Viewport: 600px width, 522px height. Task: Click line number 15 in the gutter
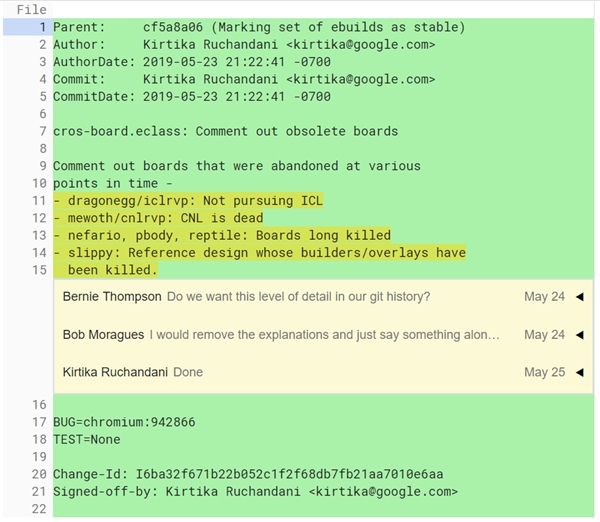click(39, 270)
